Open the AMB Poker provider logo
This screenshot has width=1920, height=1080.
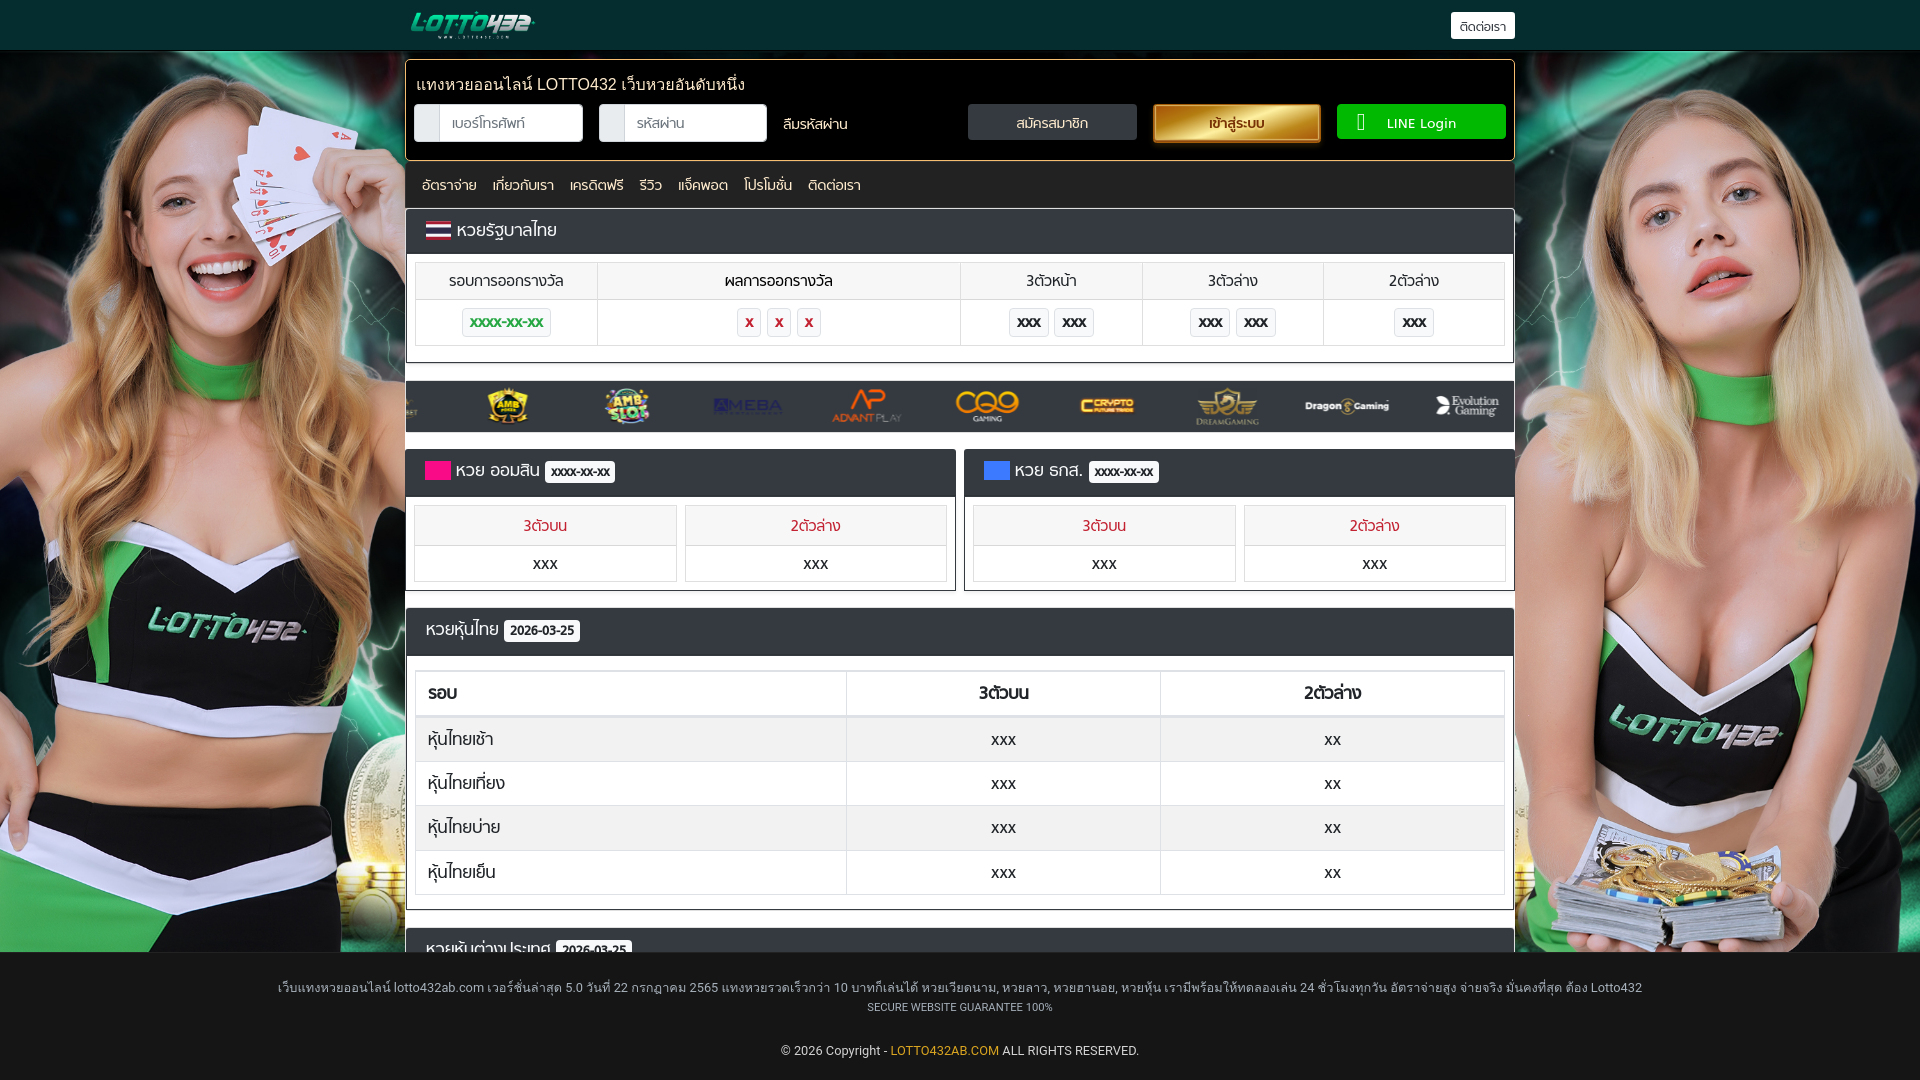tap(507, 406)
